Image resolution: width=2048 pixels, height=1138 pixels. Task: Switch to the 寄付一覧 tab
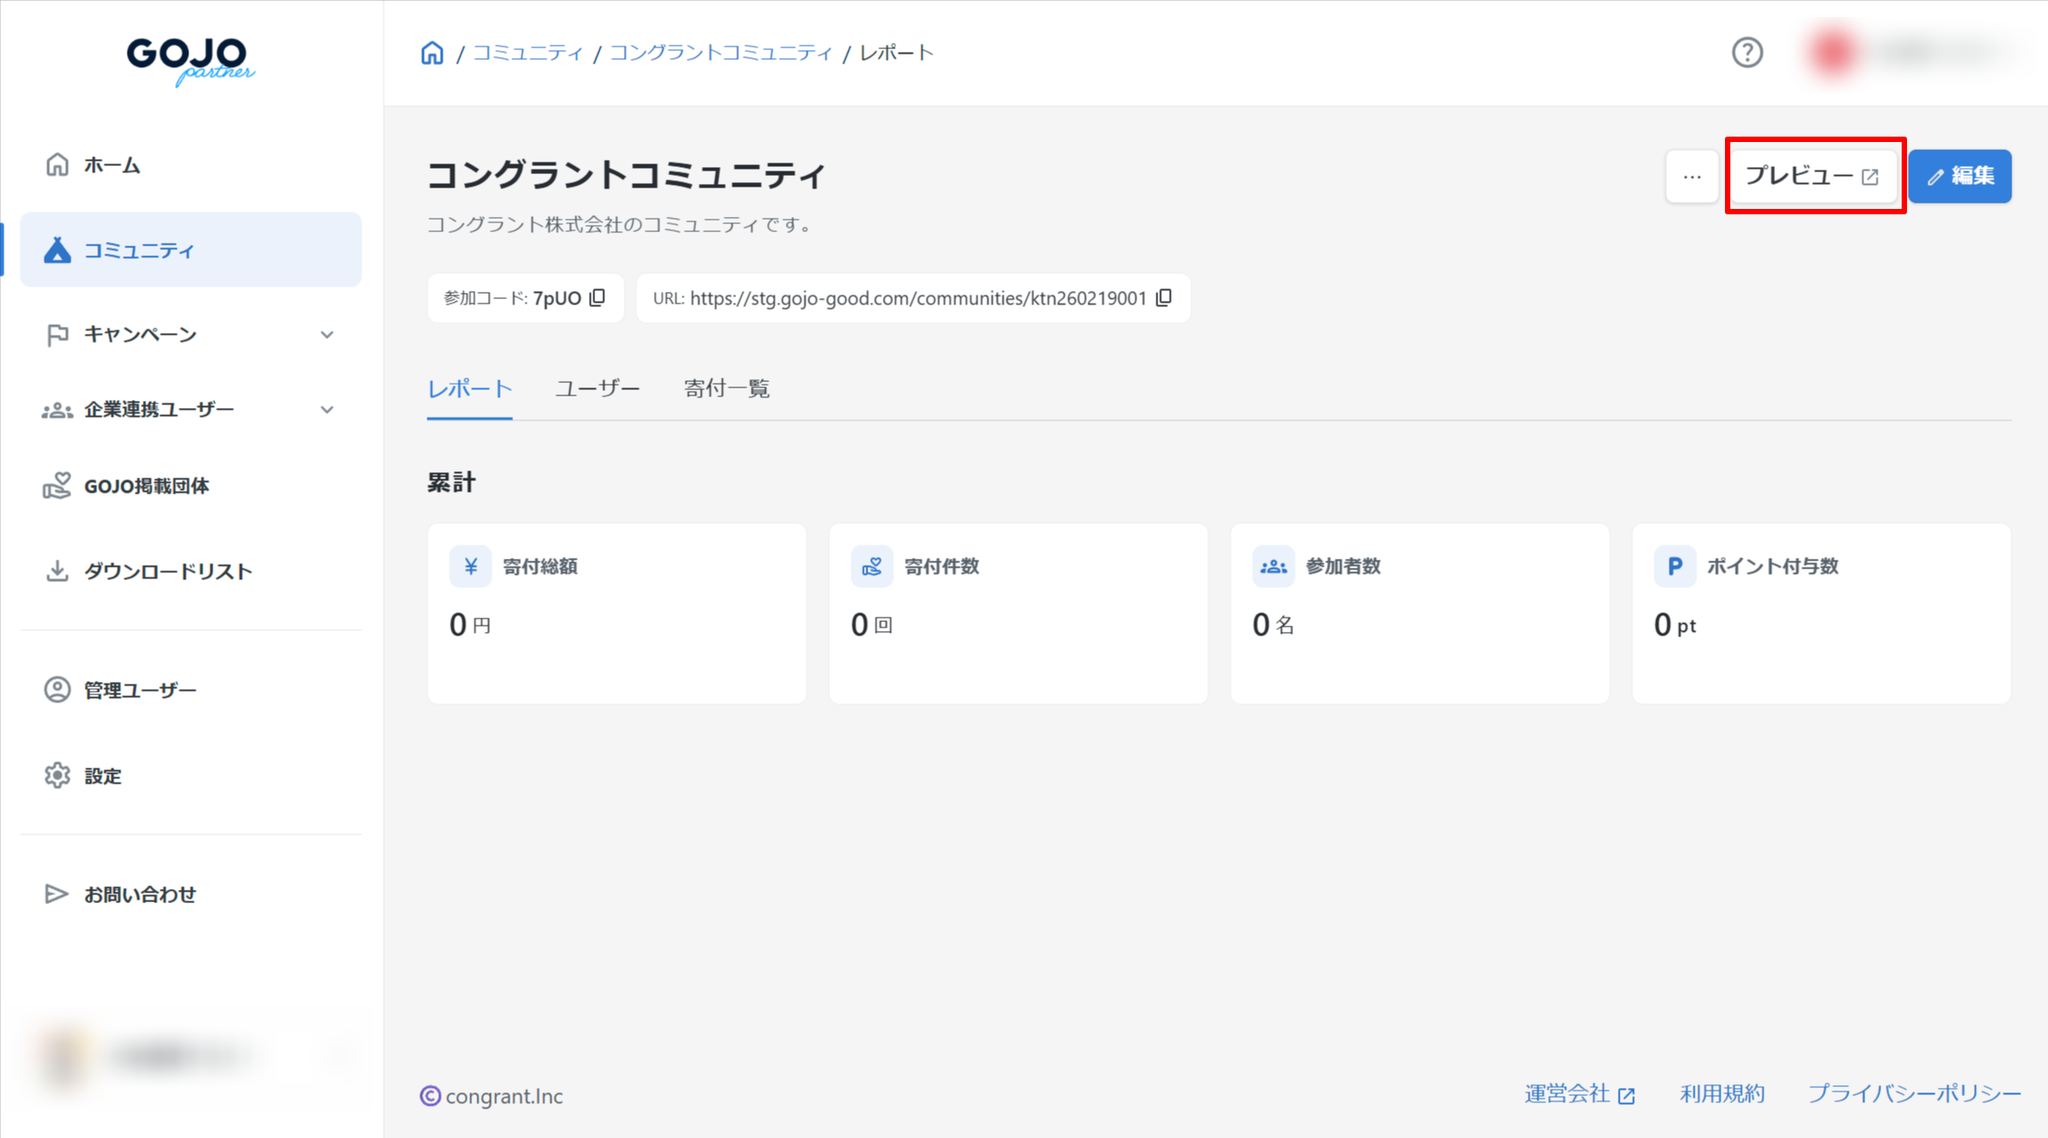pyautogui.click(x=726, y=389)
